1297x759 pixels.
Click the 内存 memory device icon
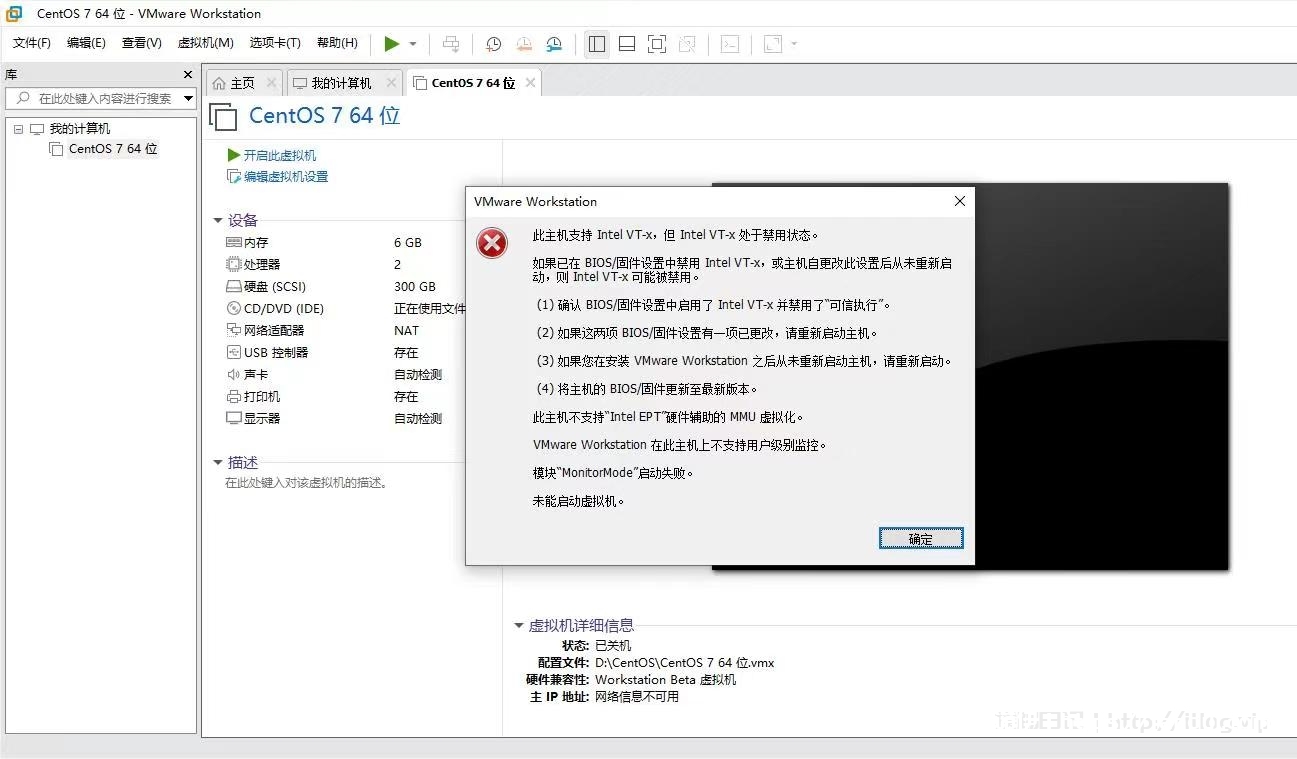tap(234, 242)
